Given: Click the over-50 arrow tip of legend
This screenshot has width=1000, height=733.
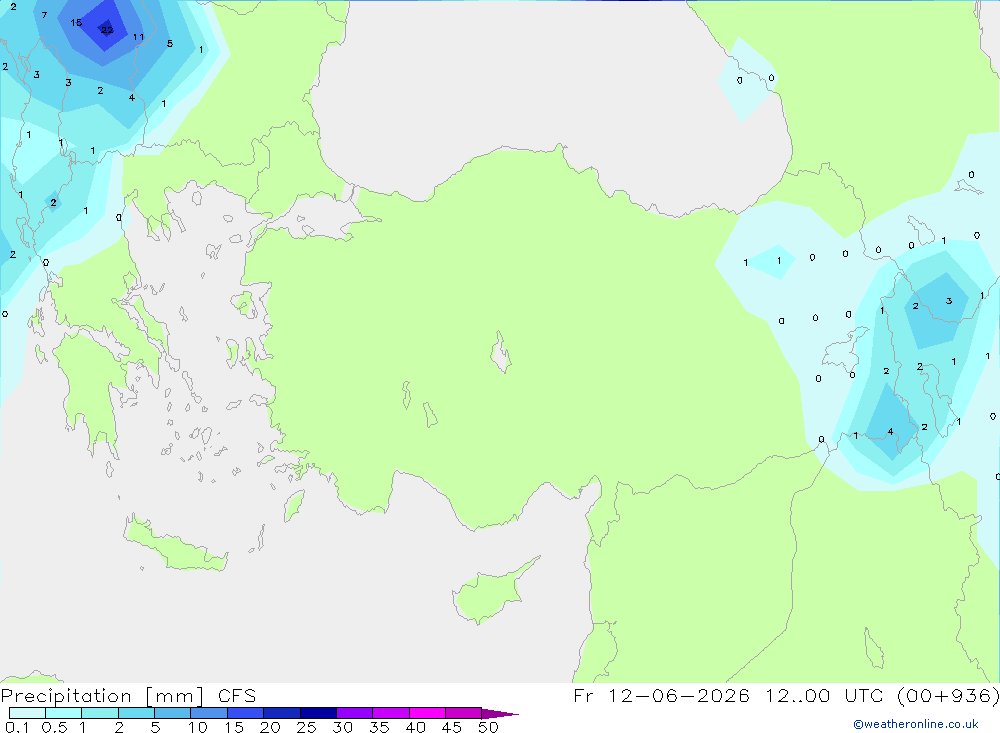Looking at the screenshot, I should (x=499, y=713).
